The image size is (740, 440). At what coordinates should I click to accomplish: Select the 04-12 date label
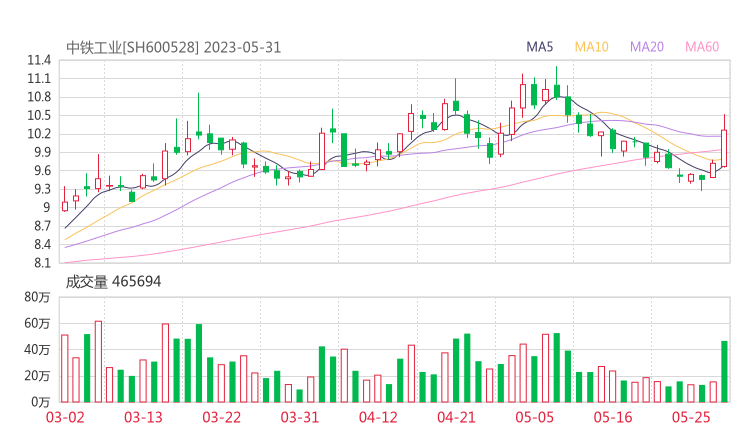point(378,417)
